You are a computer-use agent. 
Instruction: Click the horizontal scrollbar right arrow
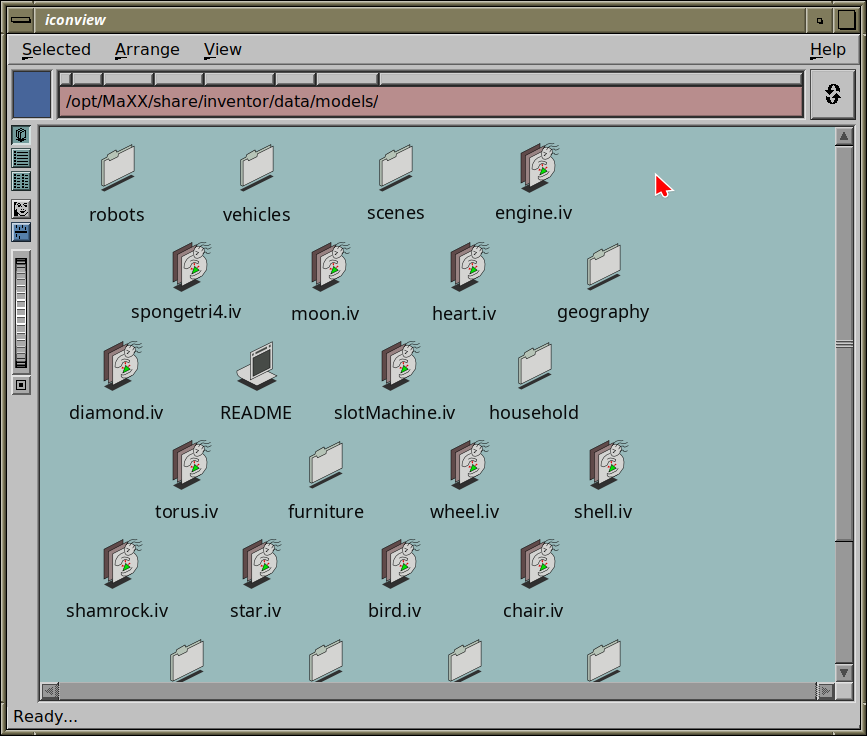point(825,691)
